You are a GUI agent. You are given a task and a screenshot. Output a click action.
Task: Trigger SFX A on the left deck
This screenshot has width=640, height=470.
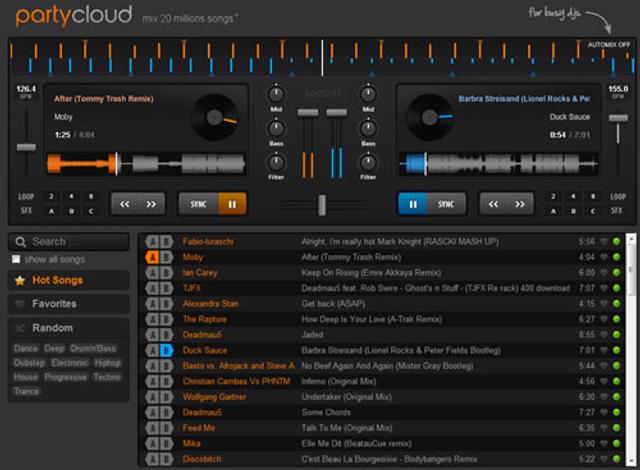point(51,211)
